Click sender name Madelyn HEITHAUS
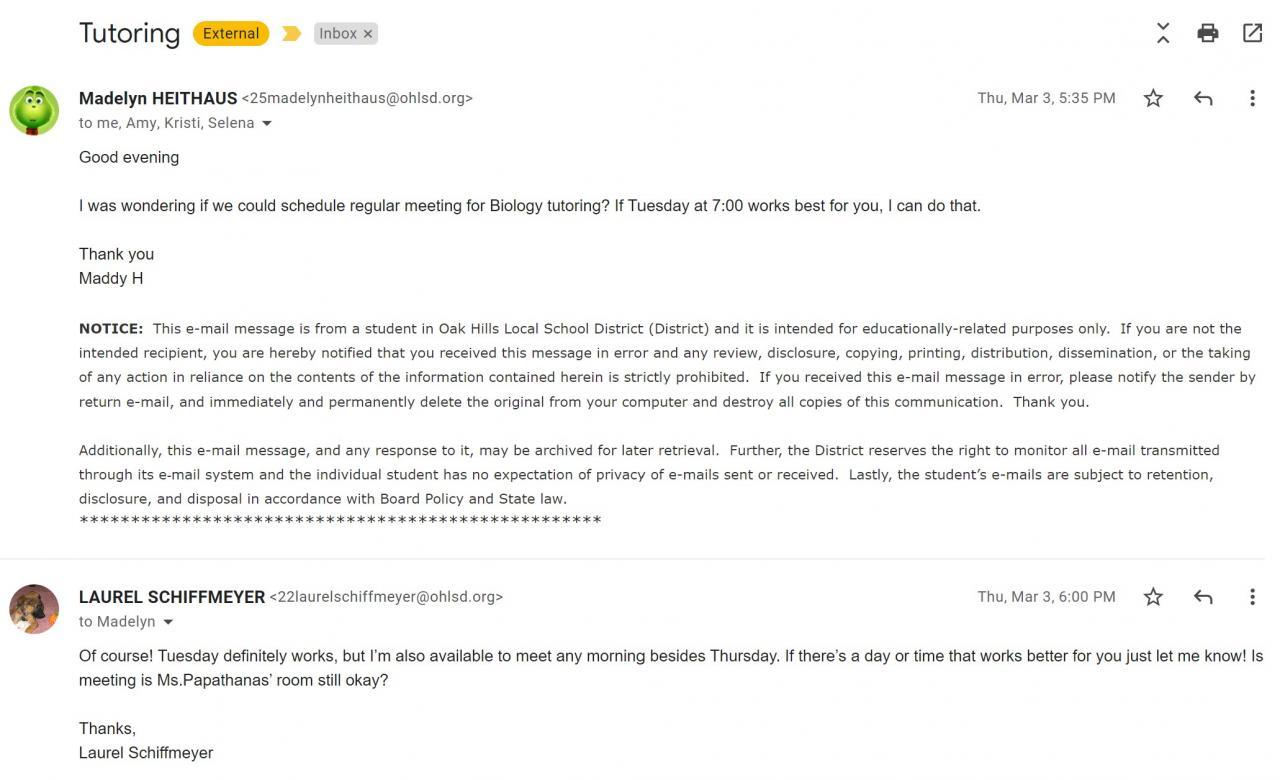 point(158,98)
